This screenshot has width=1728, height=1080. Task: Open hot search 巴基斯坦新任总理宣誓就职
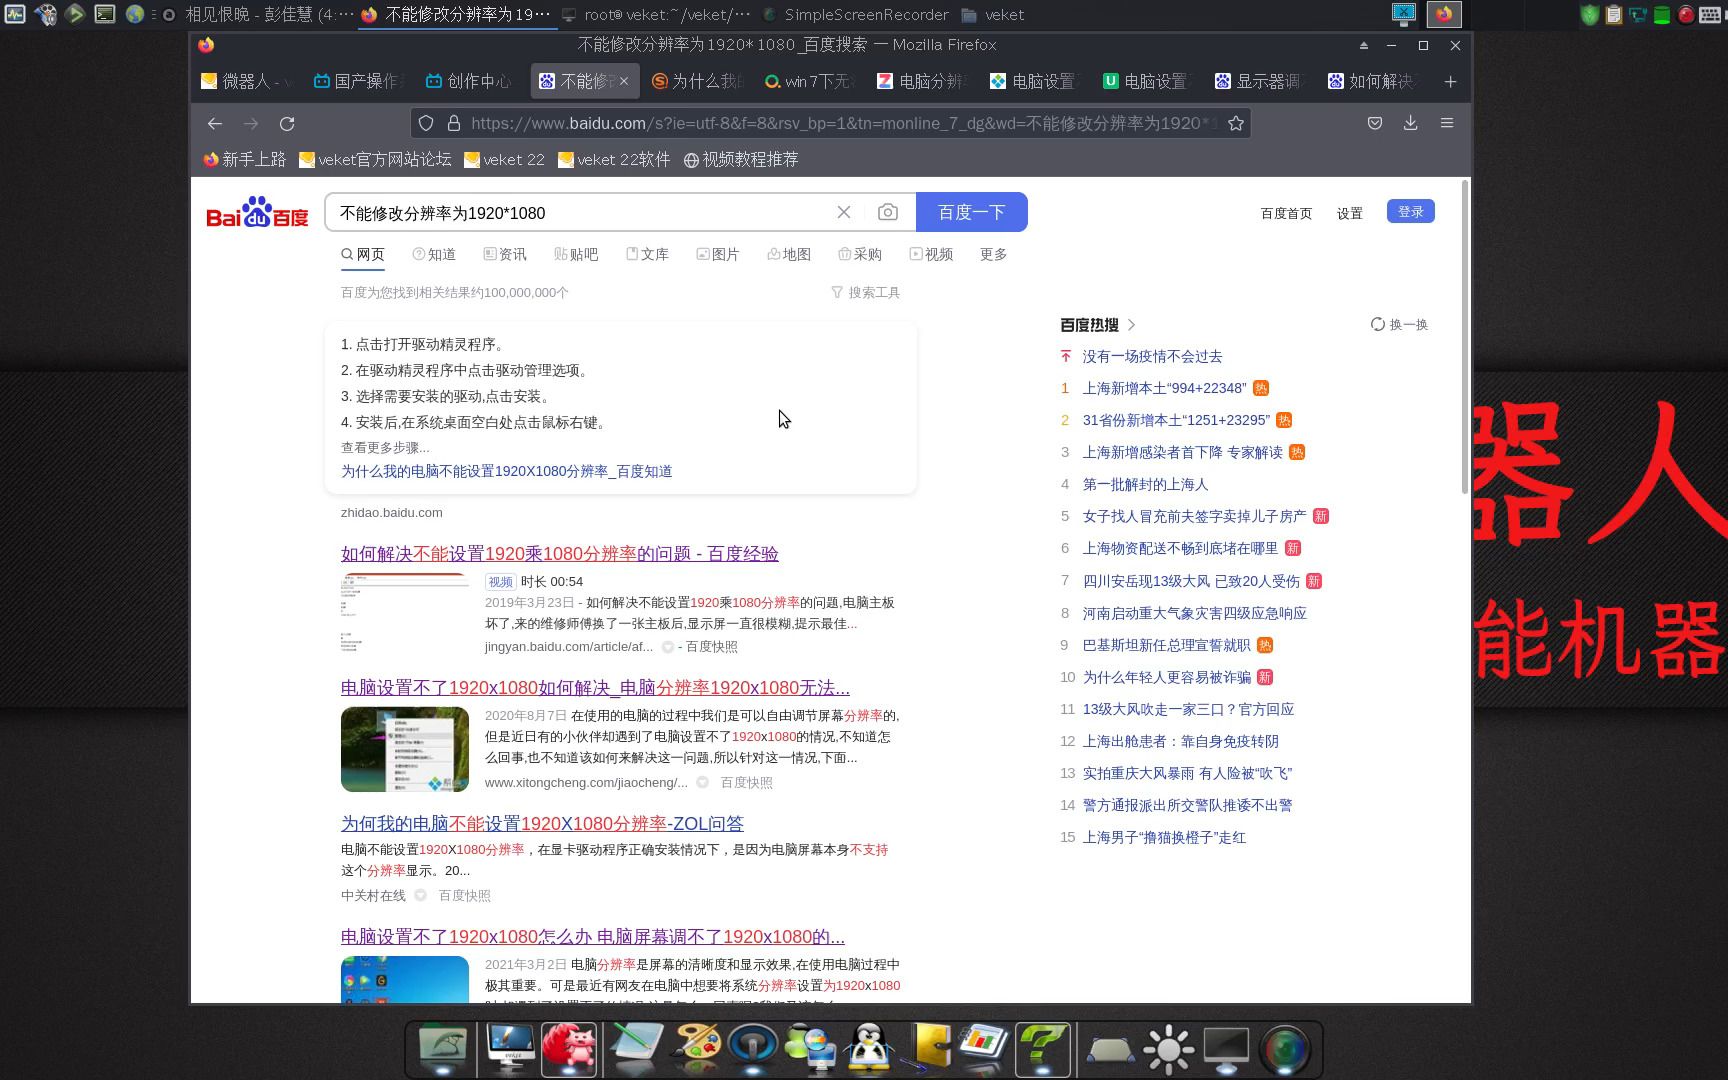1166,645
